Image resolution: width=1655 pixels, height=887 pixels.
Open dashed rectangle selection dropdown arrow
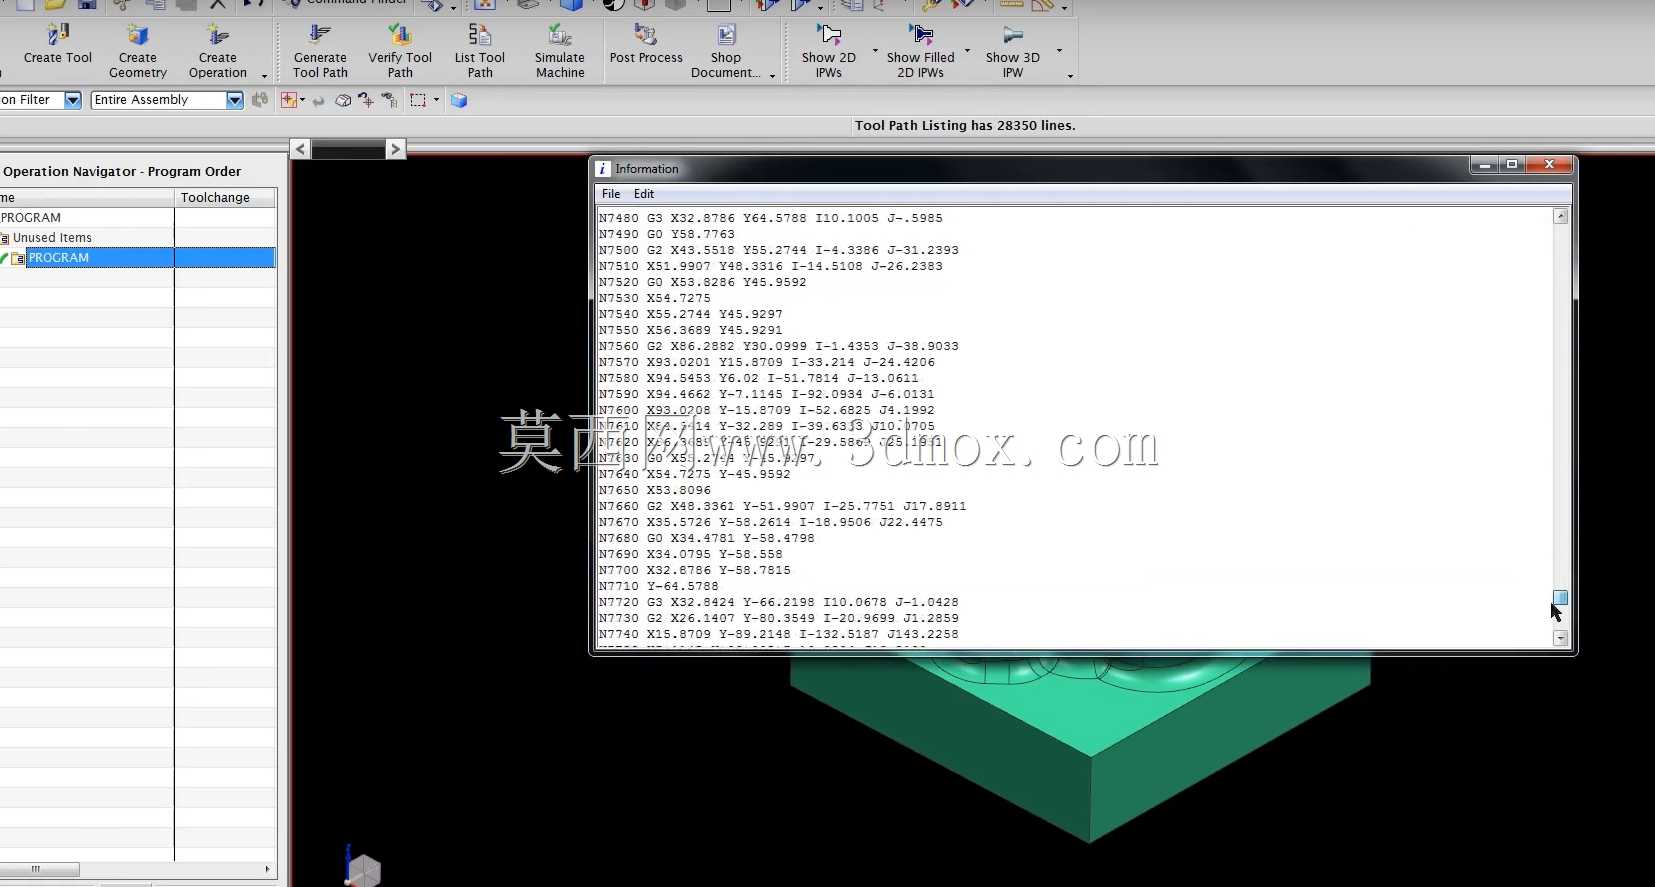point(436,100)
